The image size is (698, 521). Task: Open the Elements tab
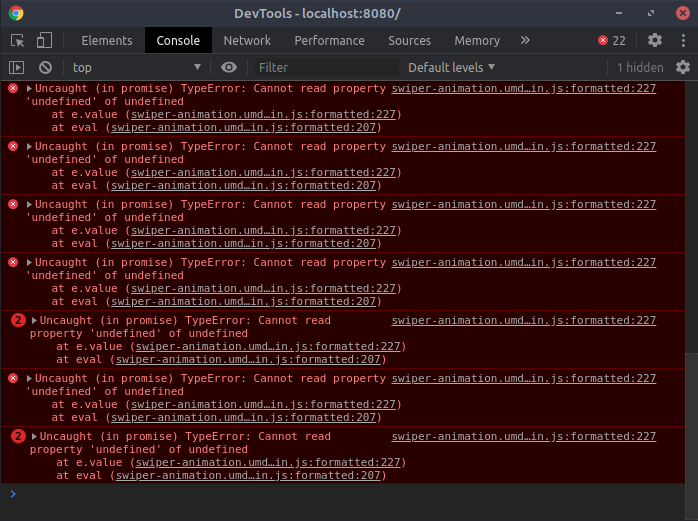[107, 41]
